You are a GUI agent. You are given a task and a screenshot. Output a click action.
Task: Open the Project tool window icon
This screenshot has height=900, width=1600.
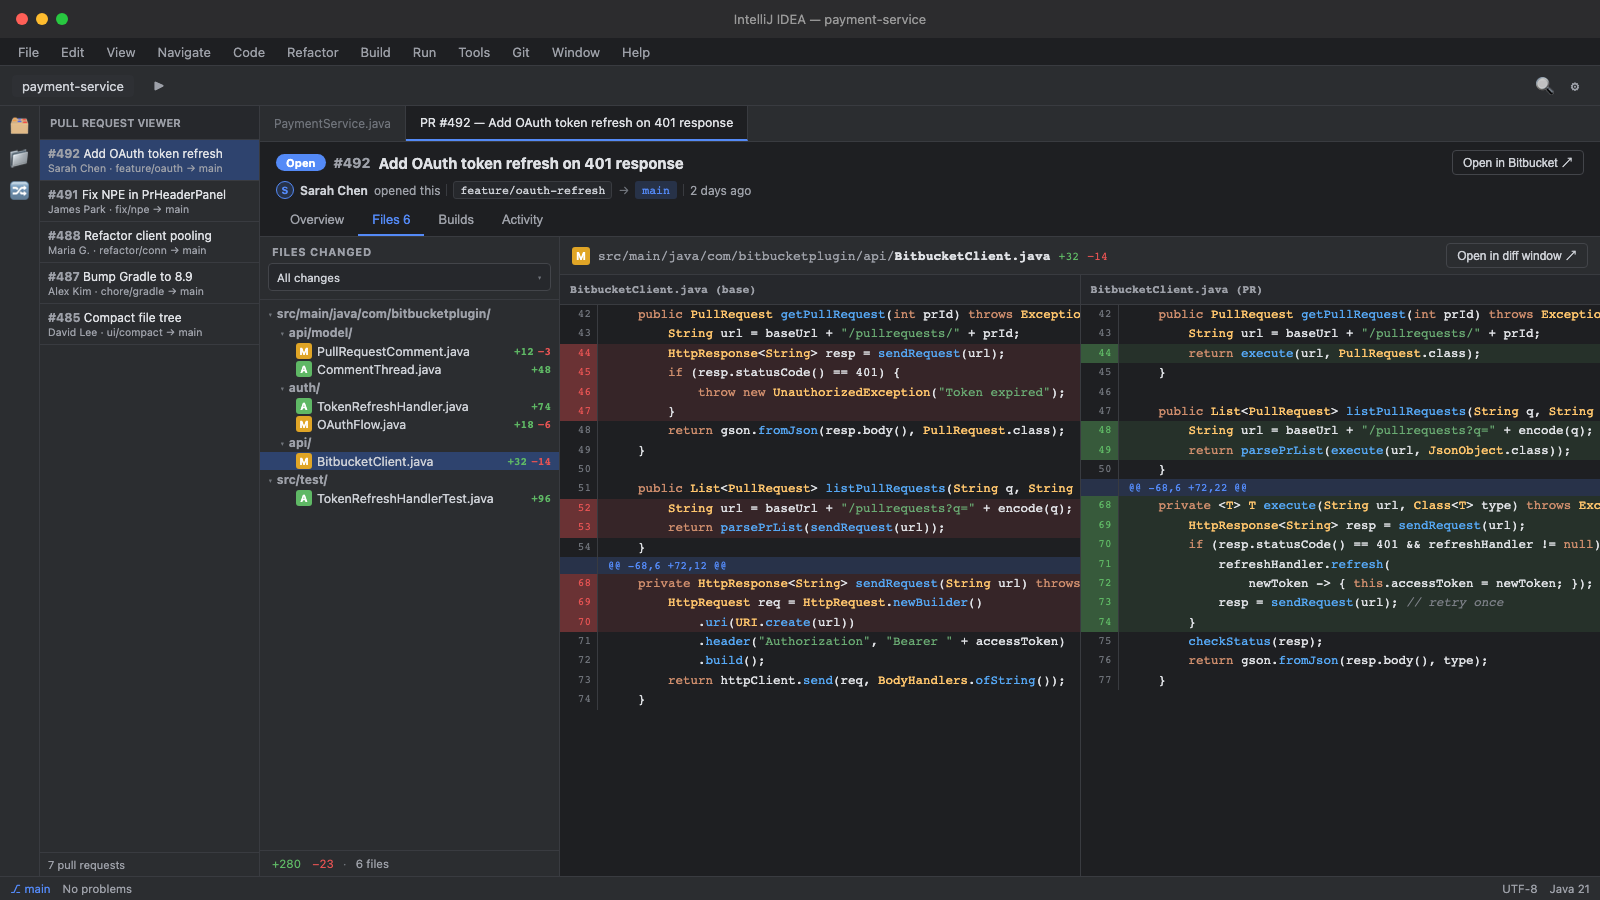coord(19,125)
